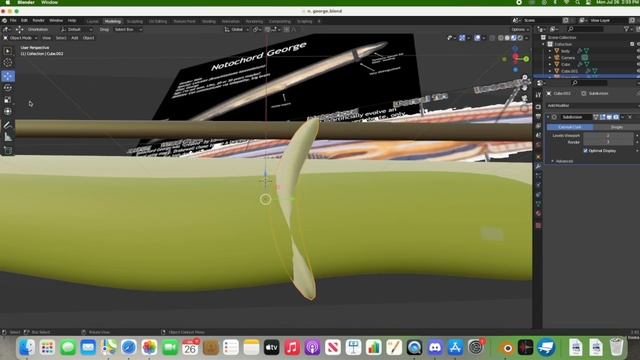Open the Edit menu
This screenshot has width=640, height=360.
click(24, 20)
